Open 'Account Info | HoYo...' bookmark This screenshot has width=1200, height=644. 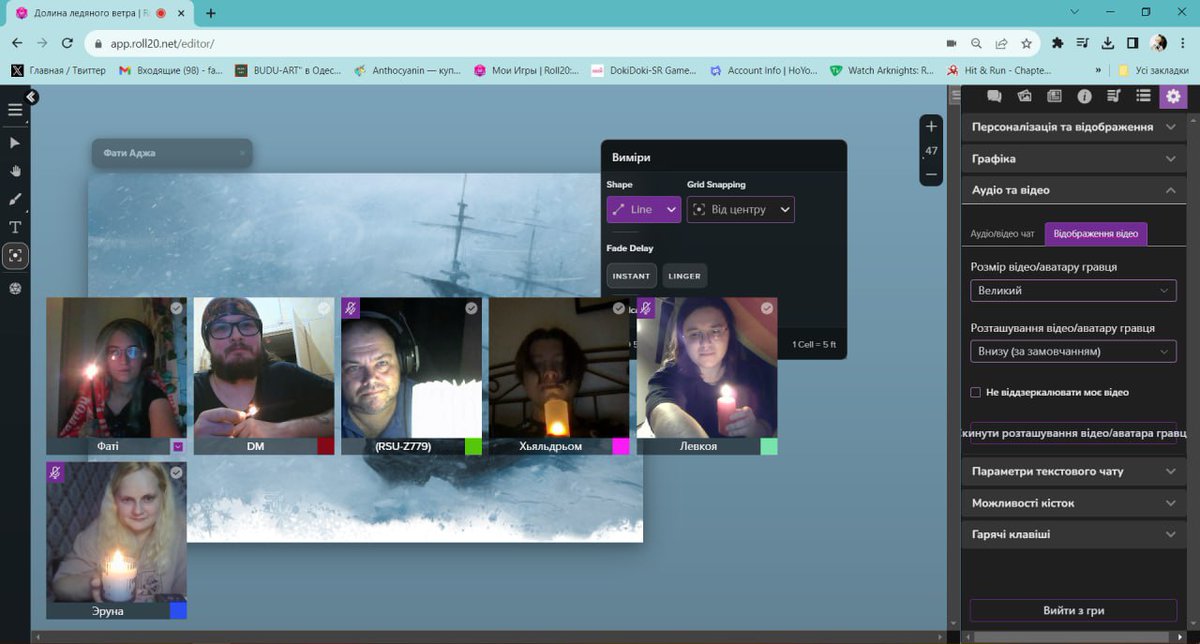click(x=763, y=70)
